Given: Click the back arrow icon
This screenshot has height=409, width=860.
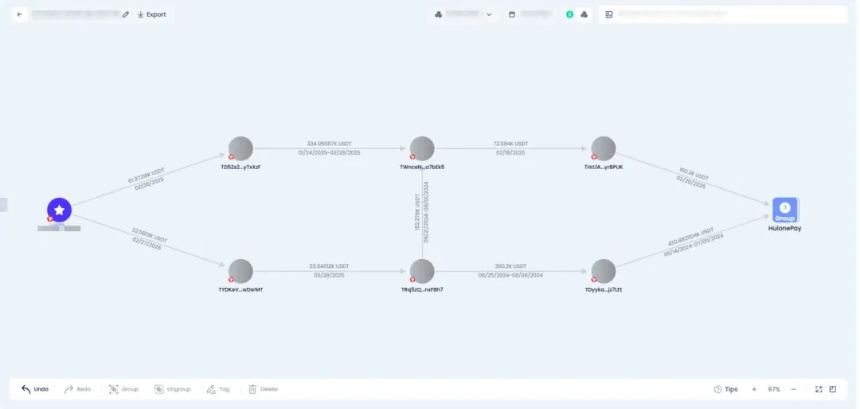Looking at the screenshot, I should [x=19, y=15].
